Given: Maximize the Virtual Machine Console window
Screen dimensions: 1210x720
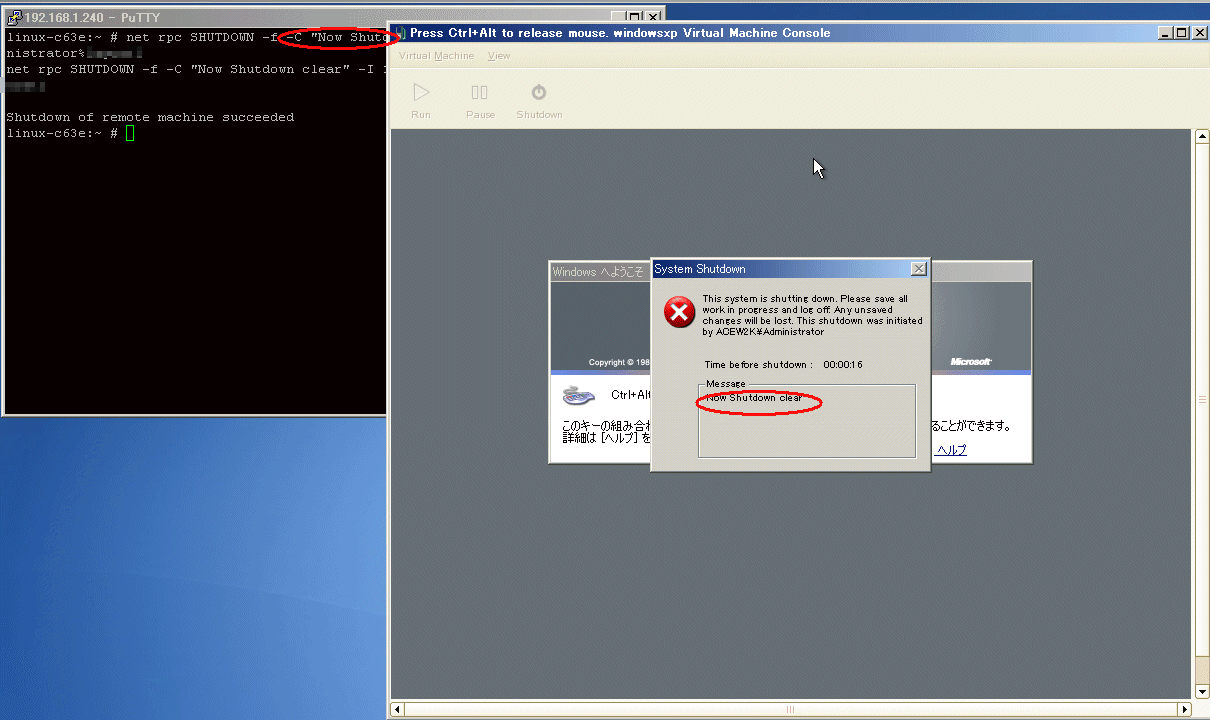Looking at the screenshot, I should coord(1182,33).
